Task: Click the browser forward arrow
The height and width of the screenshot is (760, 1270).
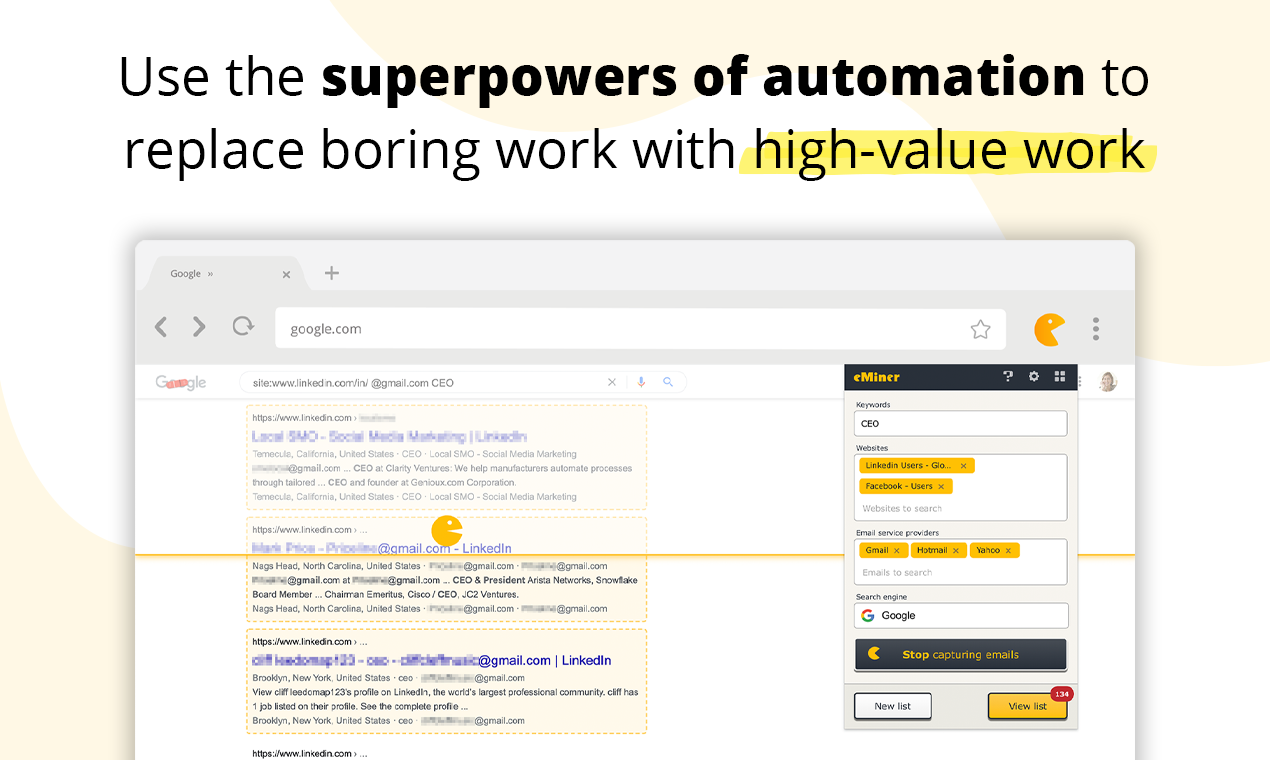Action: click(199, 327)
